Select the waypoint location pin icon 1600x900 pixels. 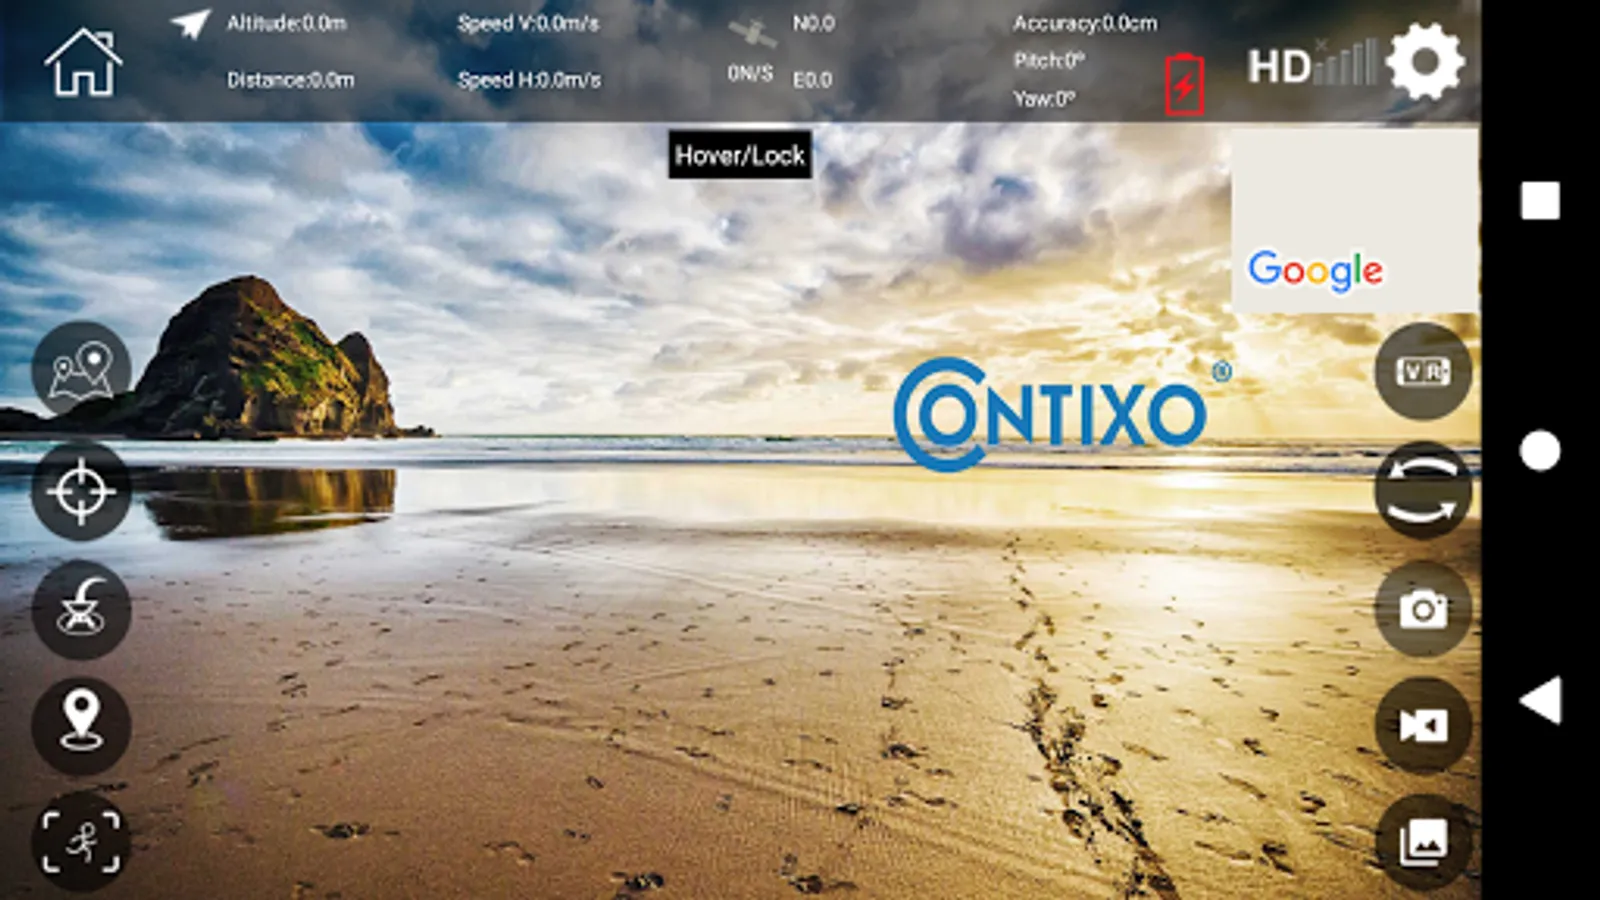81,725
